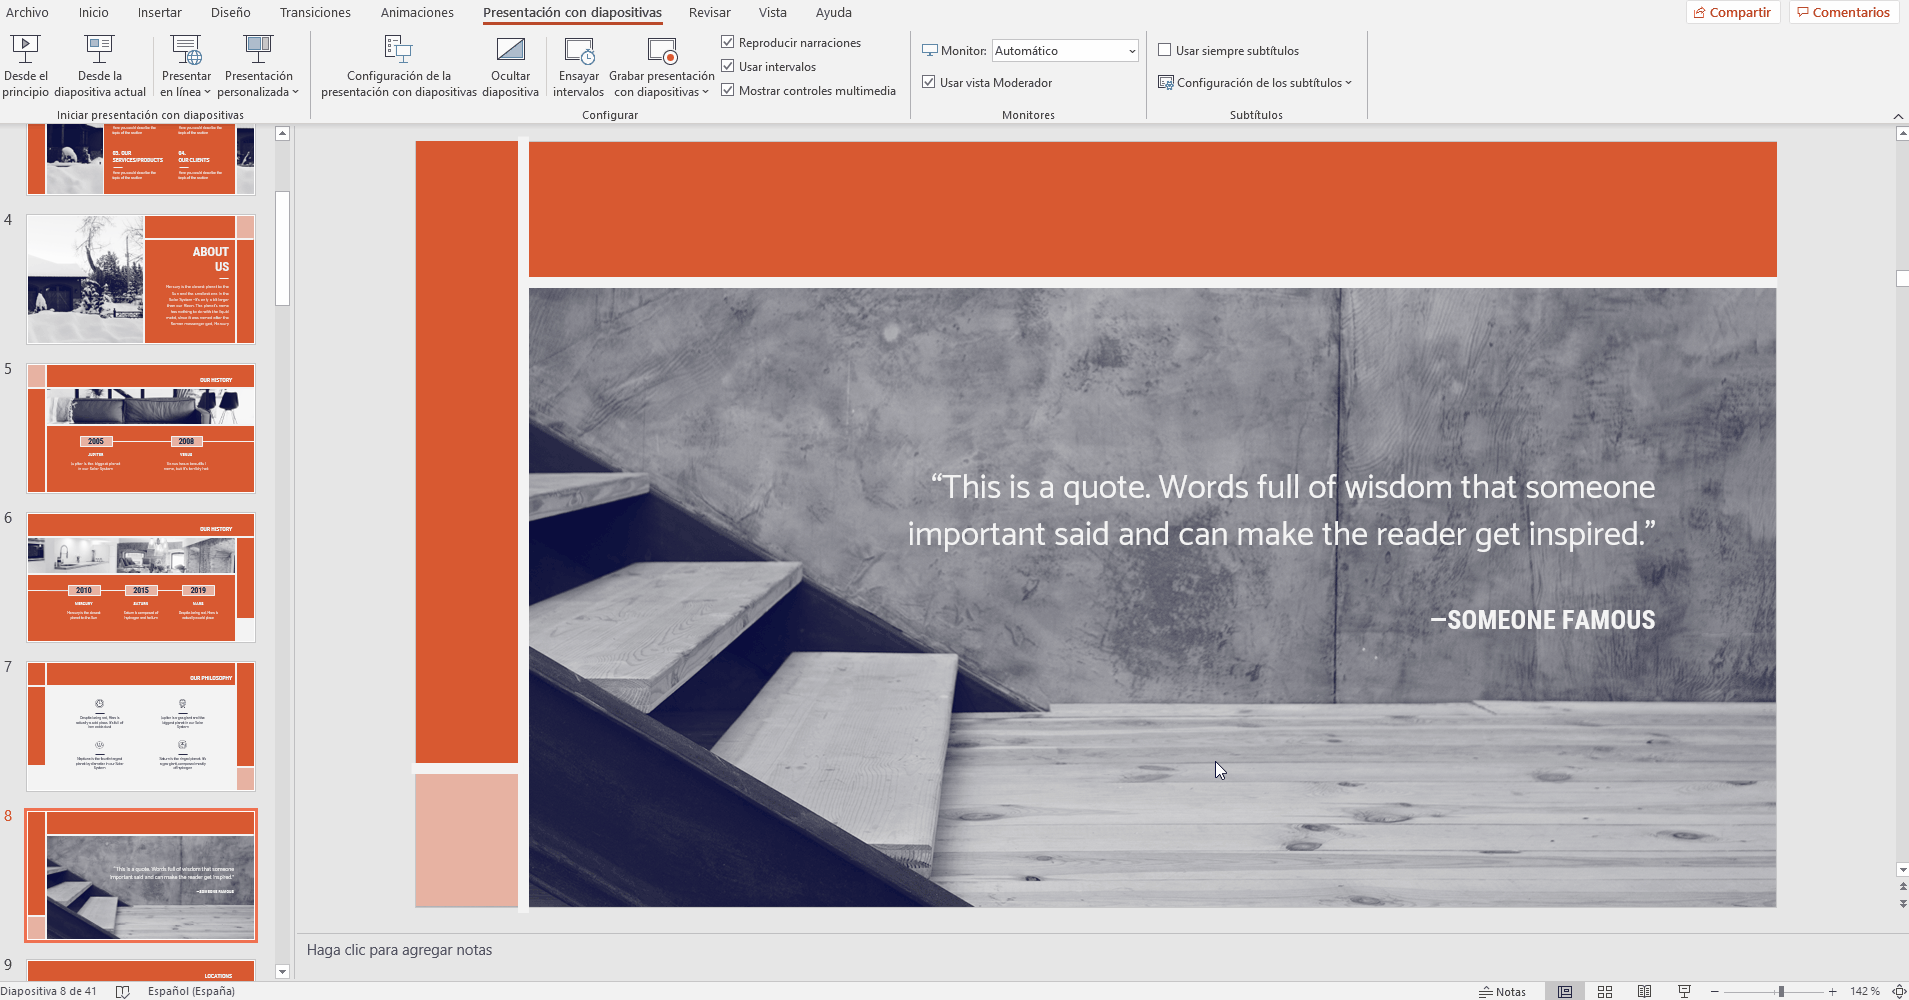Viewport: 1909px width, 1000px height.
Task: Select slide 4 About Us thumbnail
Action: point(141,280)
